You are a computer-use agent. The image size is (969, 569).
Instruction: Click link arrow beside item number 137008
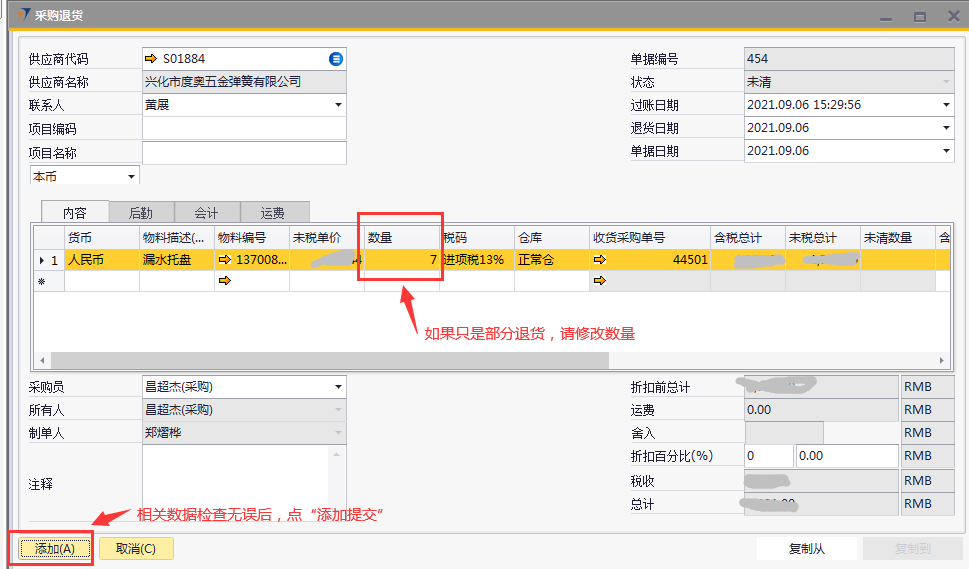(x=225, y=260)
